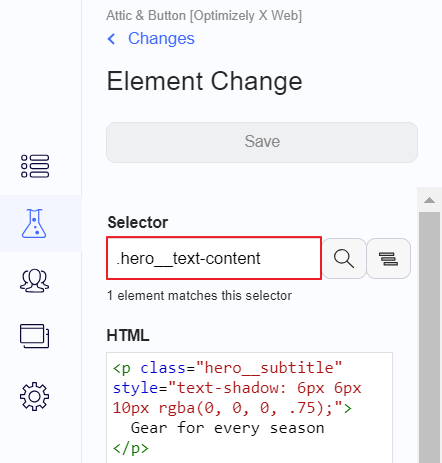The width and height of the screenshot is (442, 463).
Task: Click the element hierarchy icon button
Action: [388, 258]
